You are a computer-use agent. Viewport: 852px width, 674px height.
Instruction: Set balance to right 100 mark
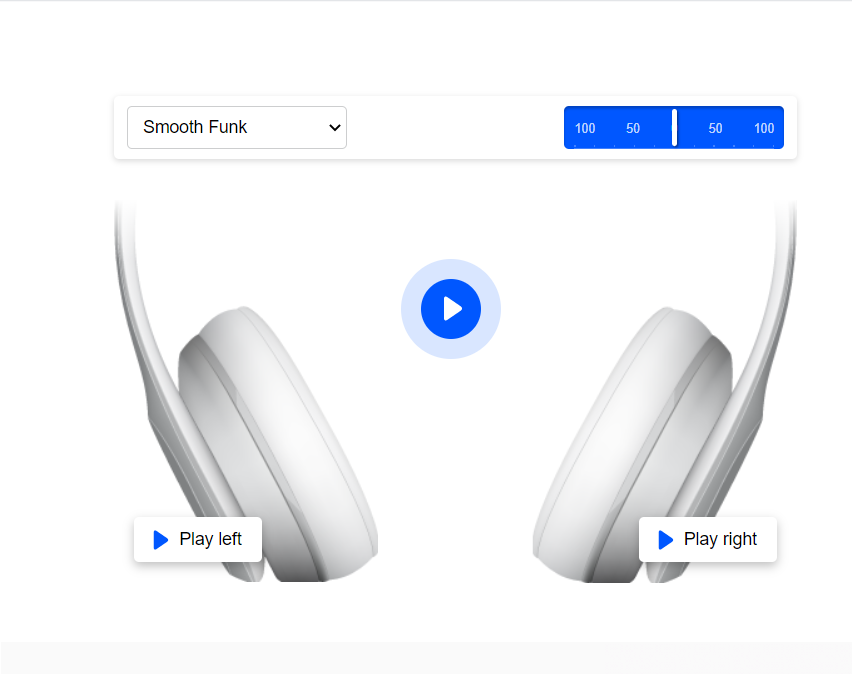(764, 128)
